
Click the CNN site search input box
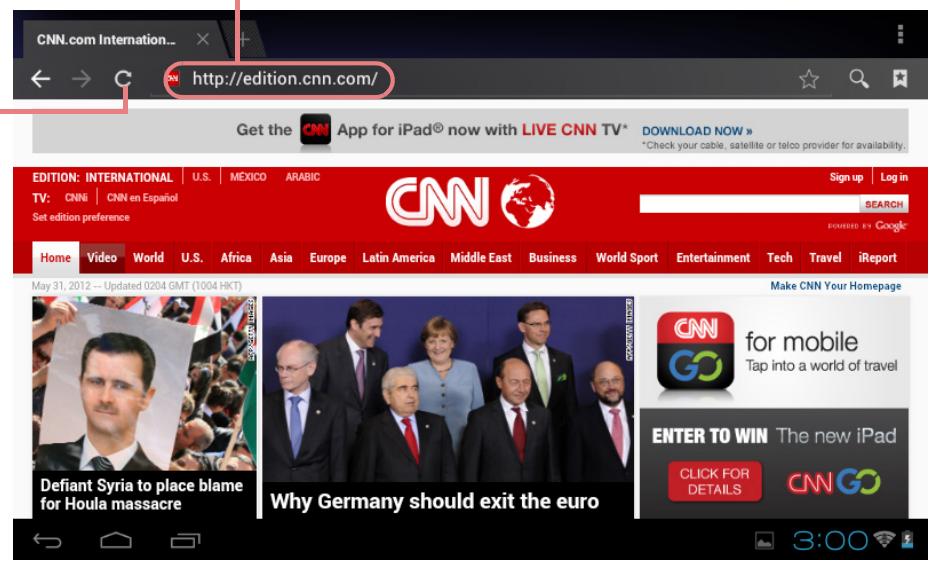pos(749,204)
